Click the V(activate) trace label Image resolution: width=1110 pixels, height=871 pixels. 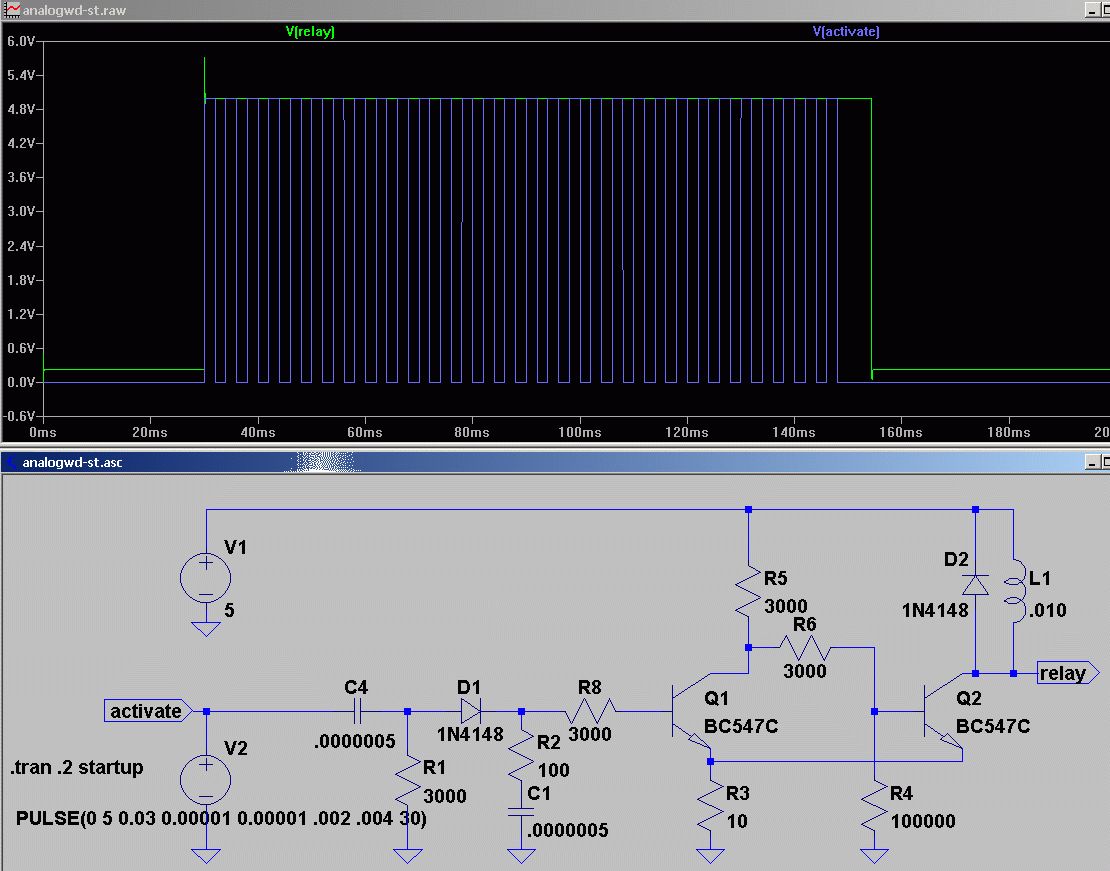pos(846,32)
